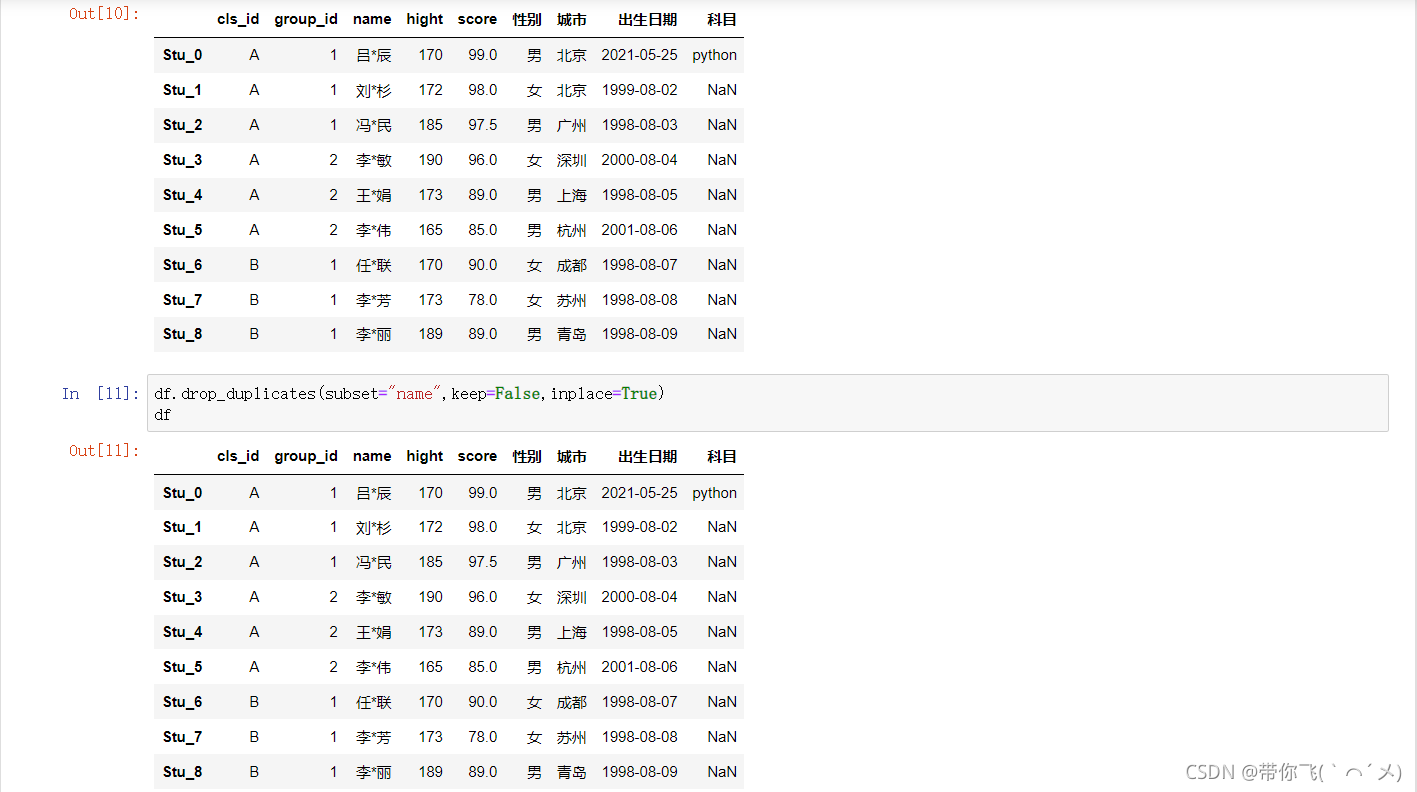Screen dimensions: 1417x792
Task: Click name 李*敏 in Out[11] table
Action: [x=374, y=597]
